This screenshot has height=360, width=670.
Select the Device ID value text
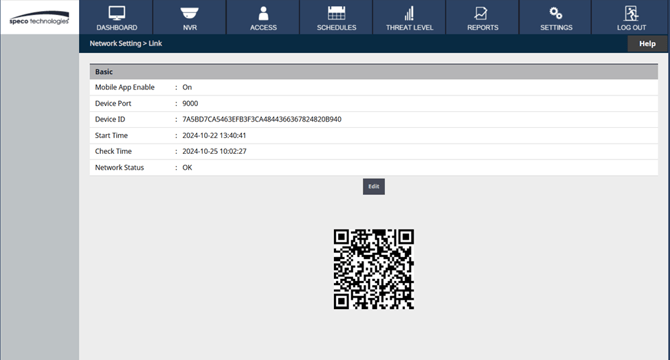[x=262, y=119]
